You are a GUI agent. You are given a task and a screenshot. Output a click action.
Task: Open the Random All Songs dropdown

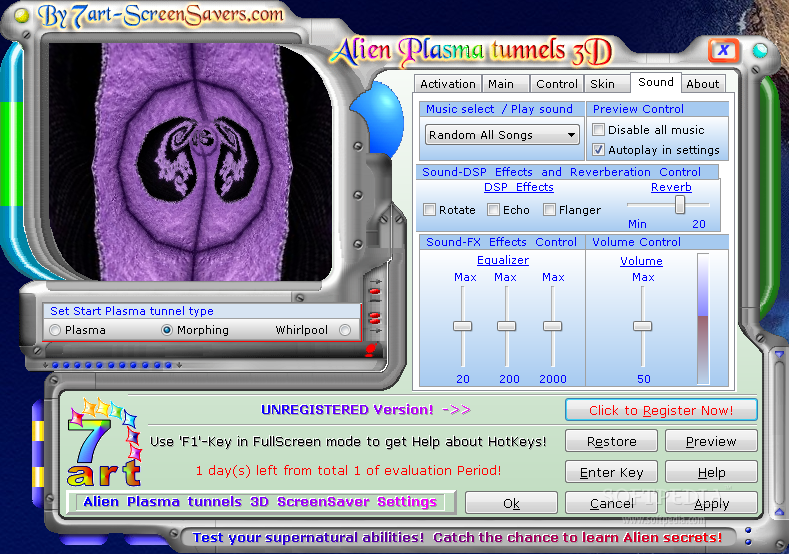[x=502, y=135]
